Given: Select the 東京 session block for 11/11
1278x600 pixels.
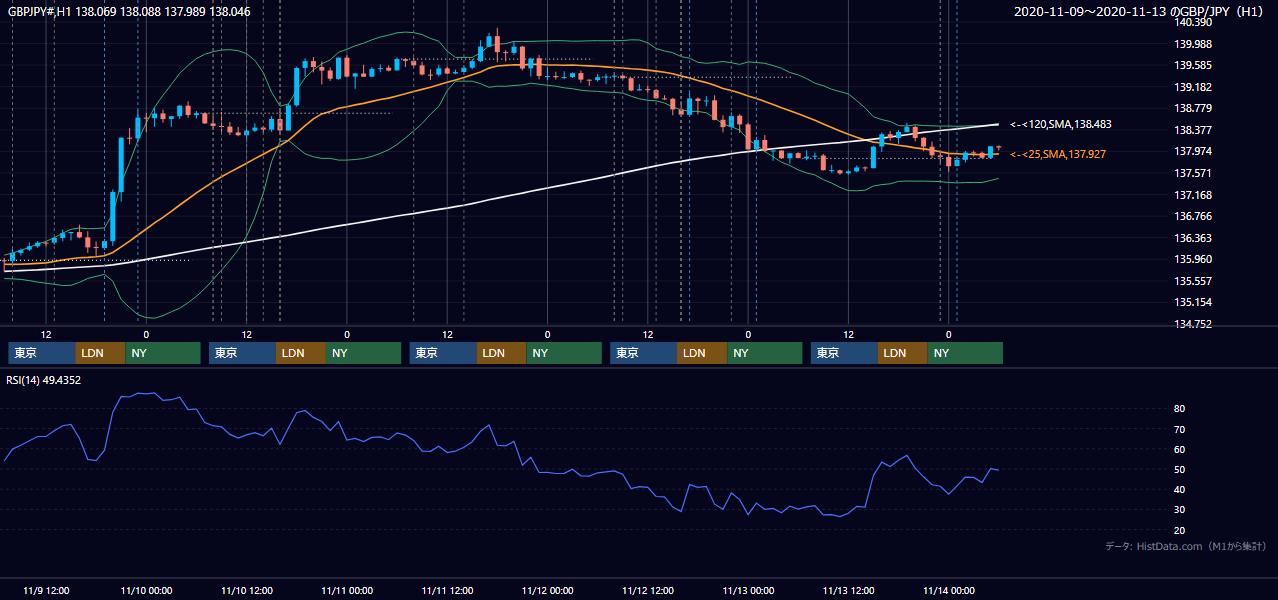Looking at the screenshot, I should [444, 353].
